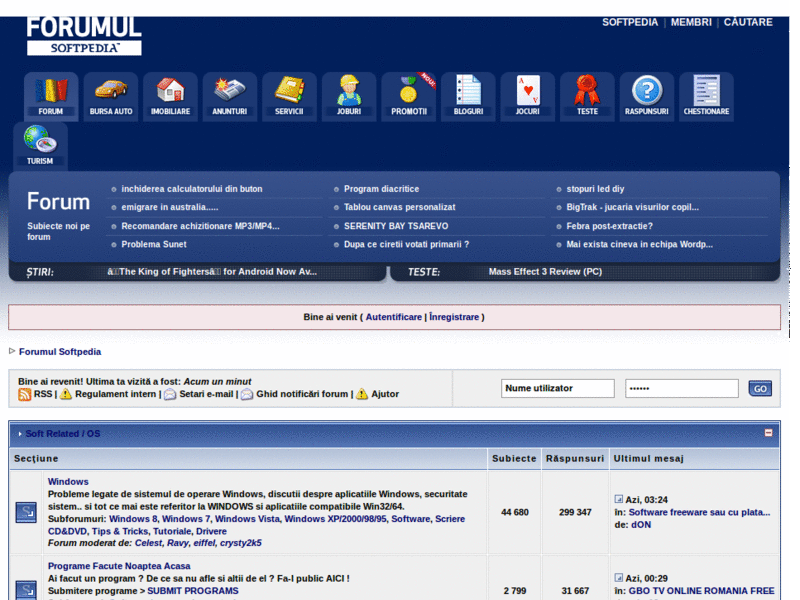The height and width of the screenshot is (600, 800).
Task: Open topic 'Program diacritice'
Action: (x=382, y=189)
